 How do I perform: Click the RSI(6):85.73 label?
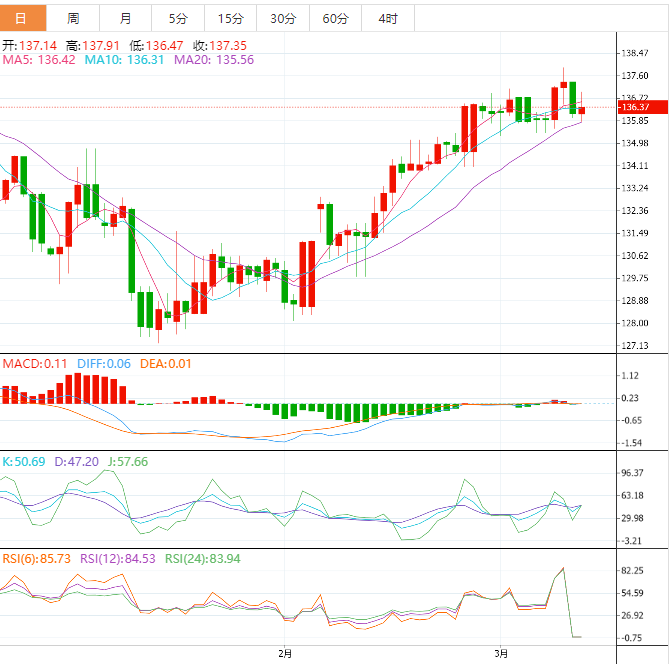point(37,559)
